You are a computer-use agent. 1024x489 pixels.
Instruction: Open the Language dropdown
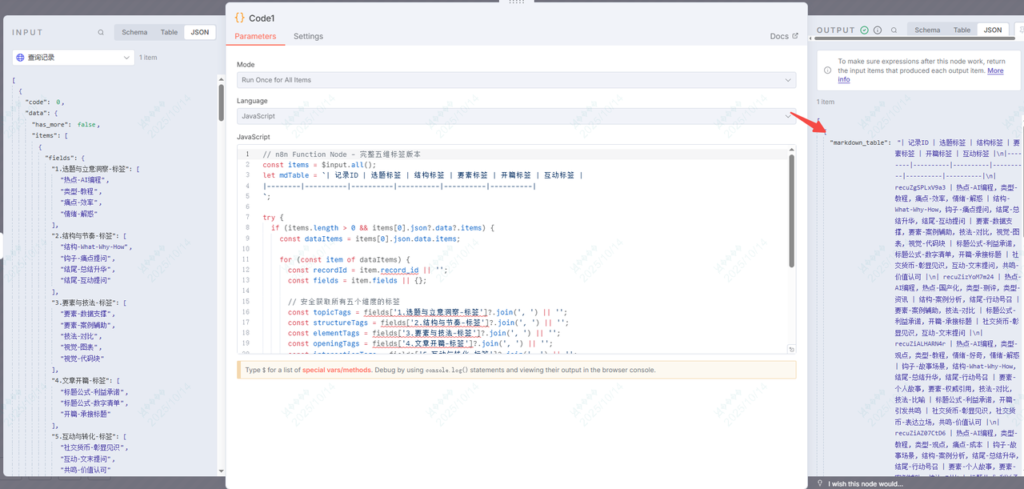pos(515,115)
